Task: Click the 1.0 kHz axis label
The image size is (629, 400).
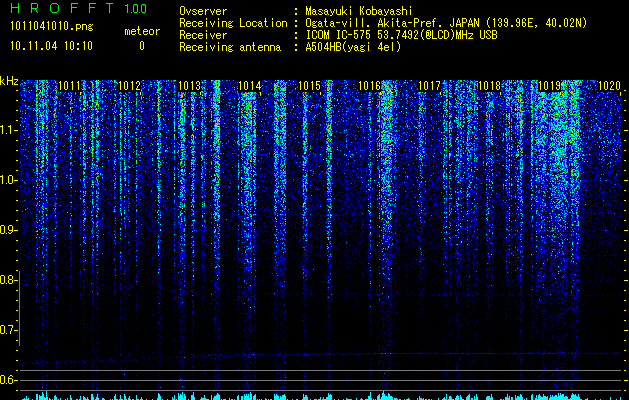Action: click(x=8, y=181)
